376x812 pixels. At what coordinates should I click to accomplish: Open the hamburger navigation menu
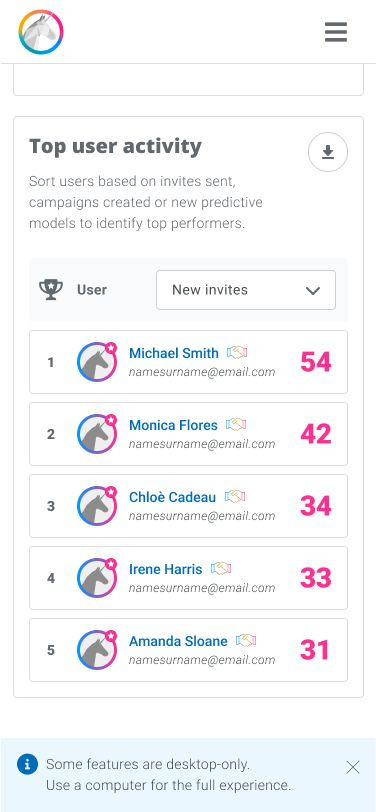click(336, 32)
